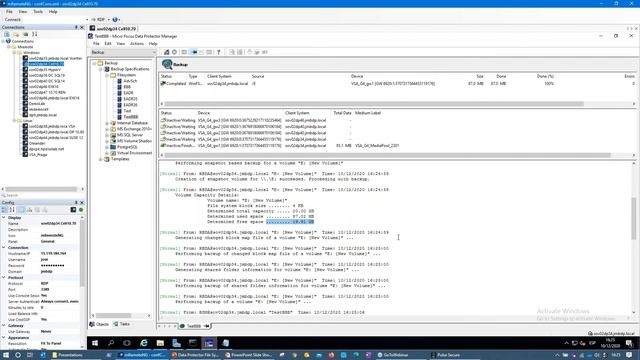The width and height of the screenshot is (640, 360).
Task: Collapse the Filesystem tree node
Action: tap(107, 75)
